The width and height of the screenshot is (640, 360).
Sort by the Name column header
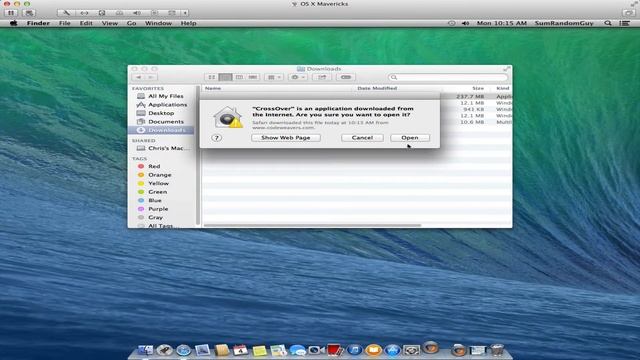(x=278, y=88)
